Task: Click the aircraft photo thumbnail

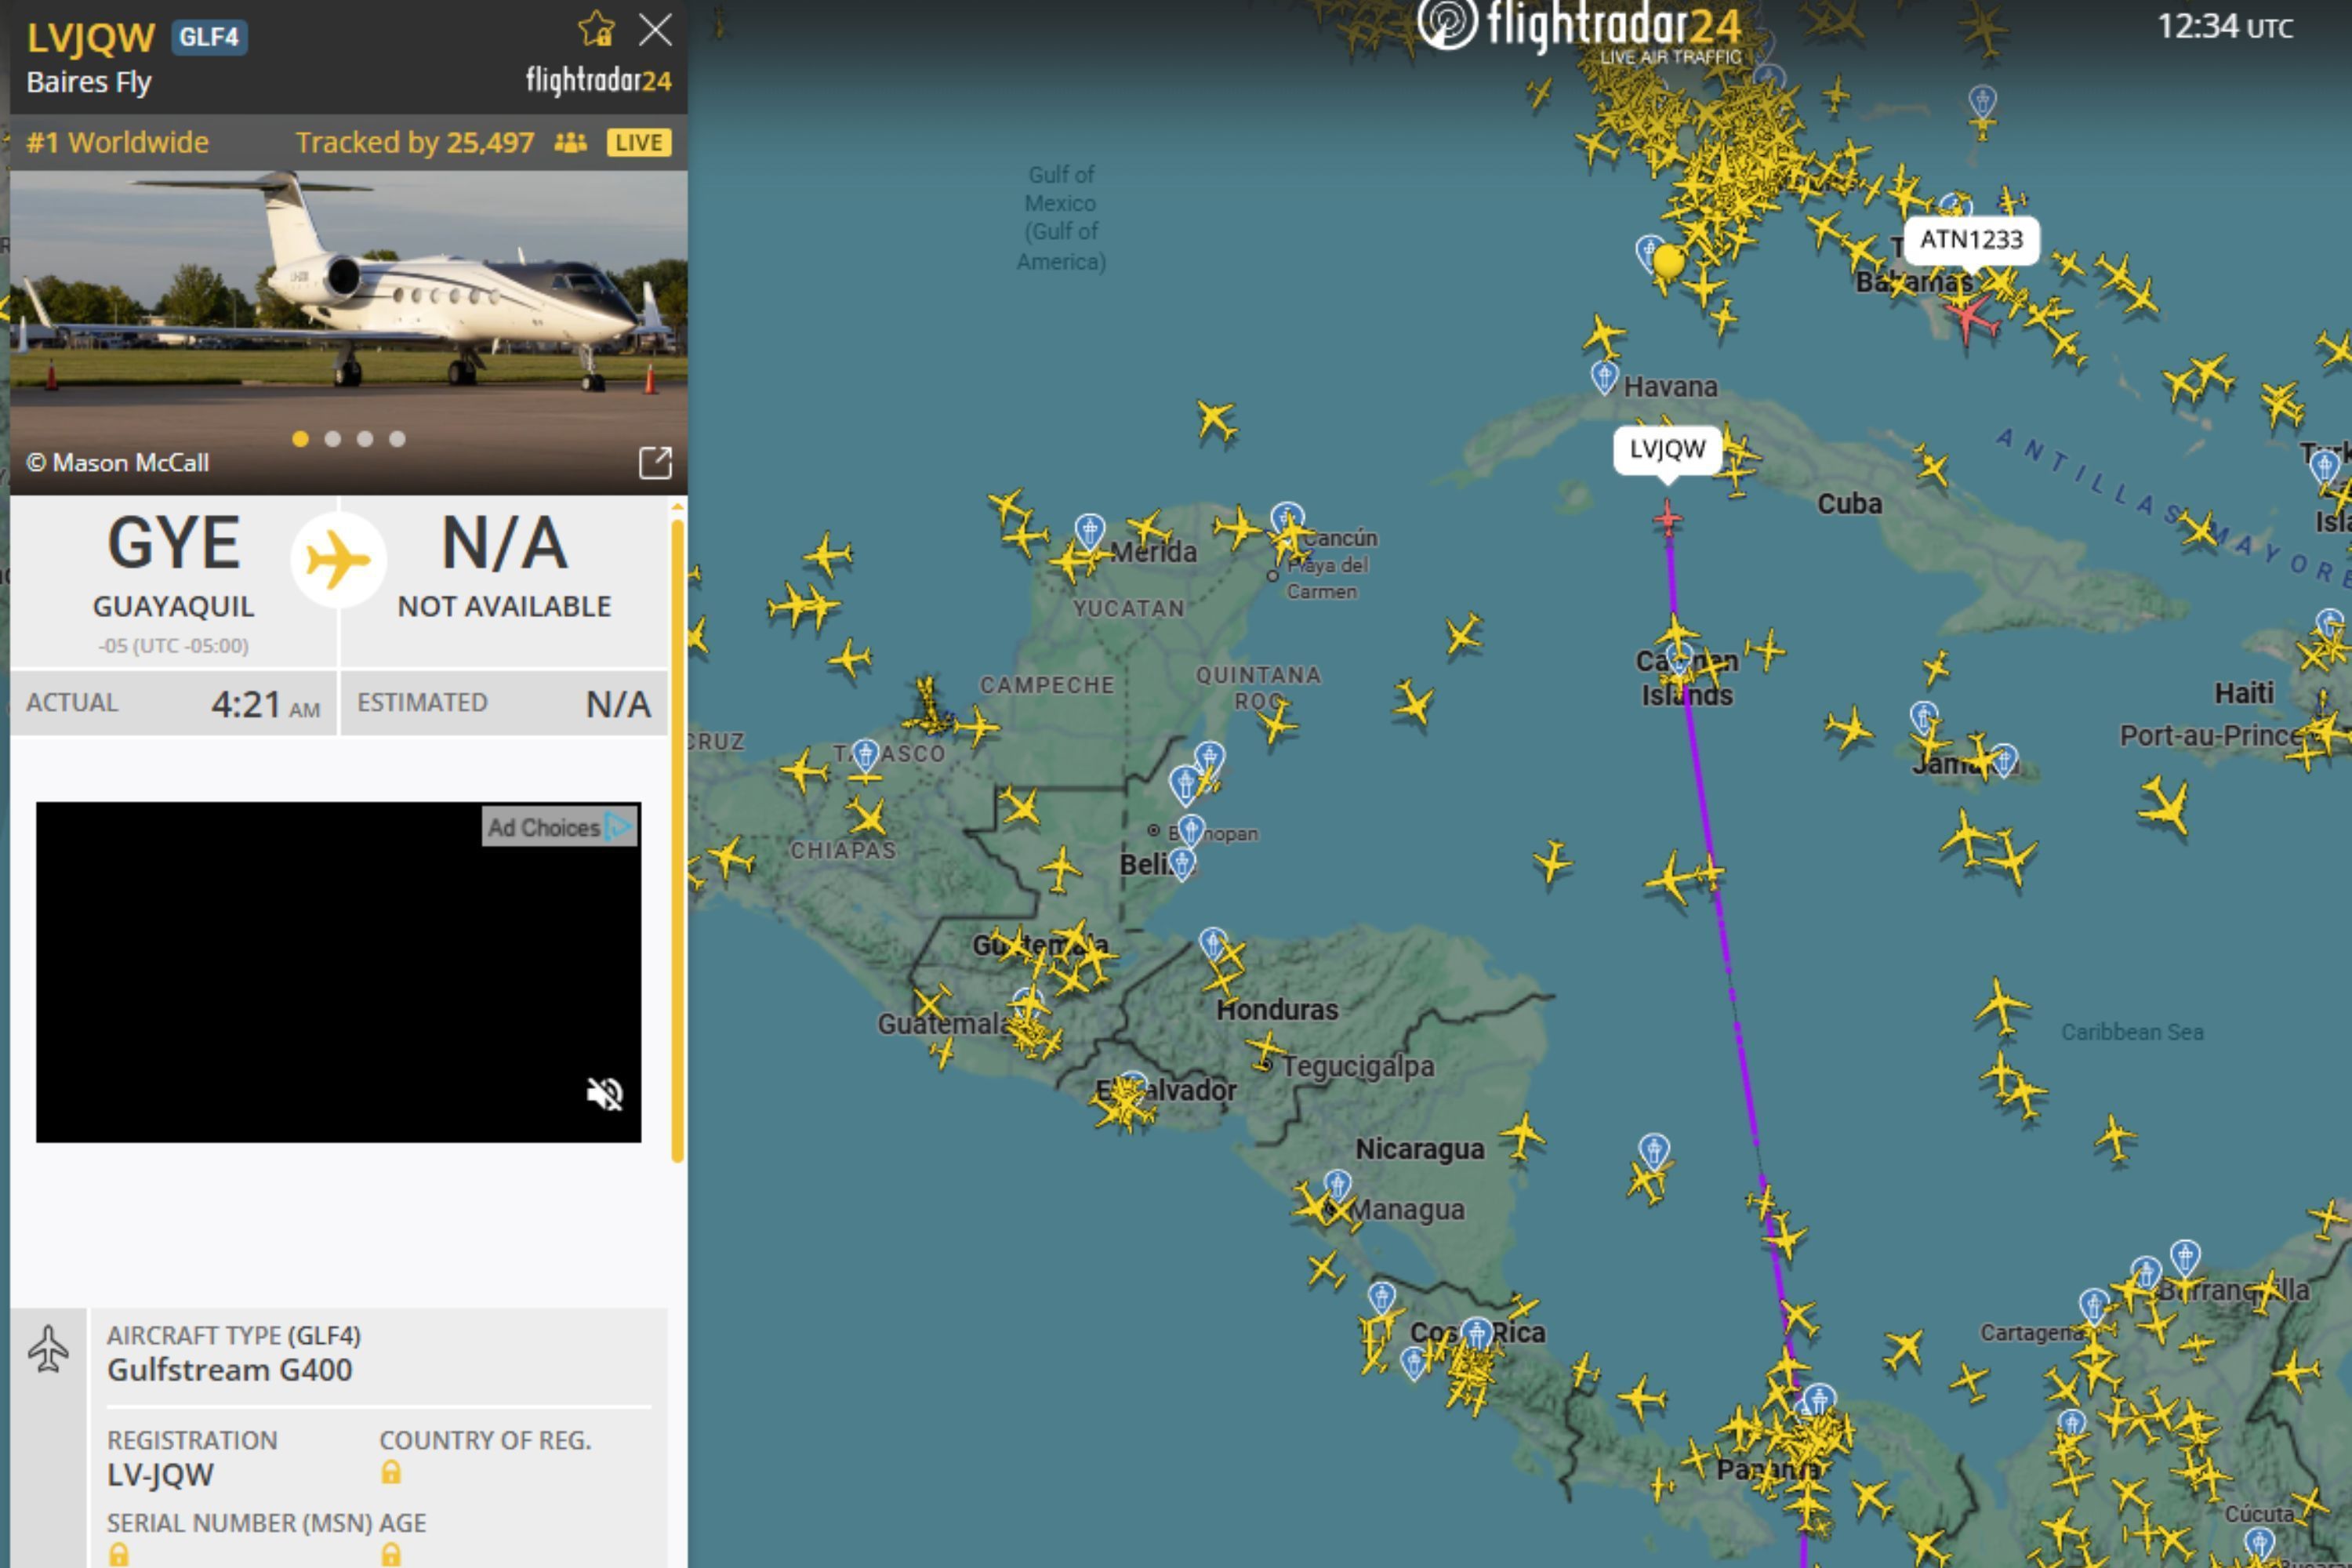Action: pyautogui.click(x=348, y=332)
